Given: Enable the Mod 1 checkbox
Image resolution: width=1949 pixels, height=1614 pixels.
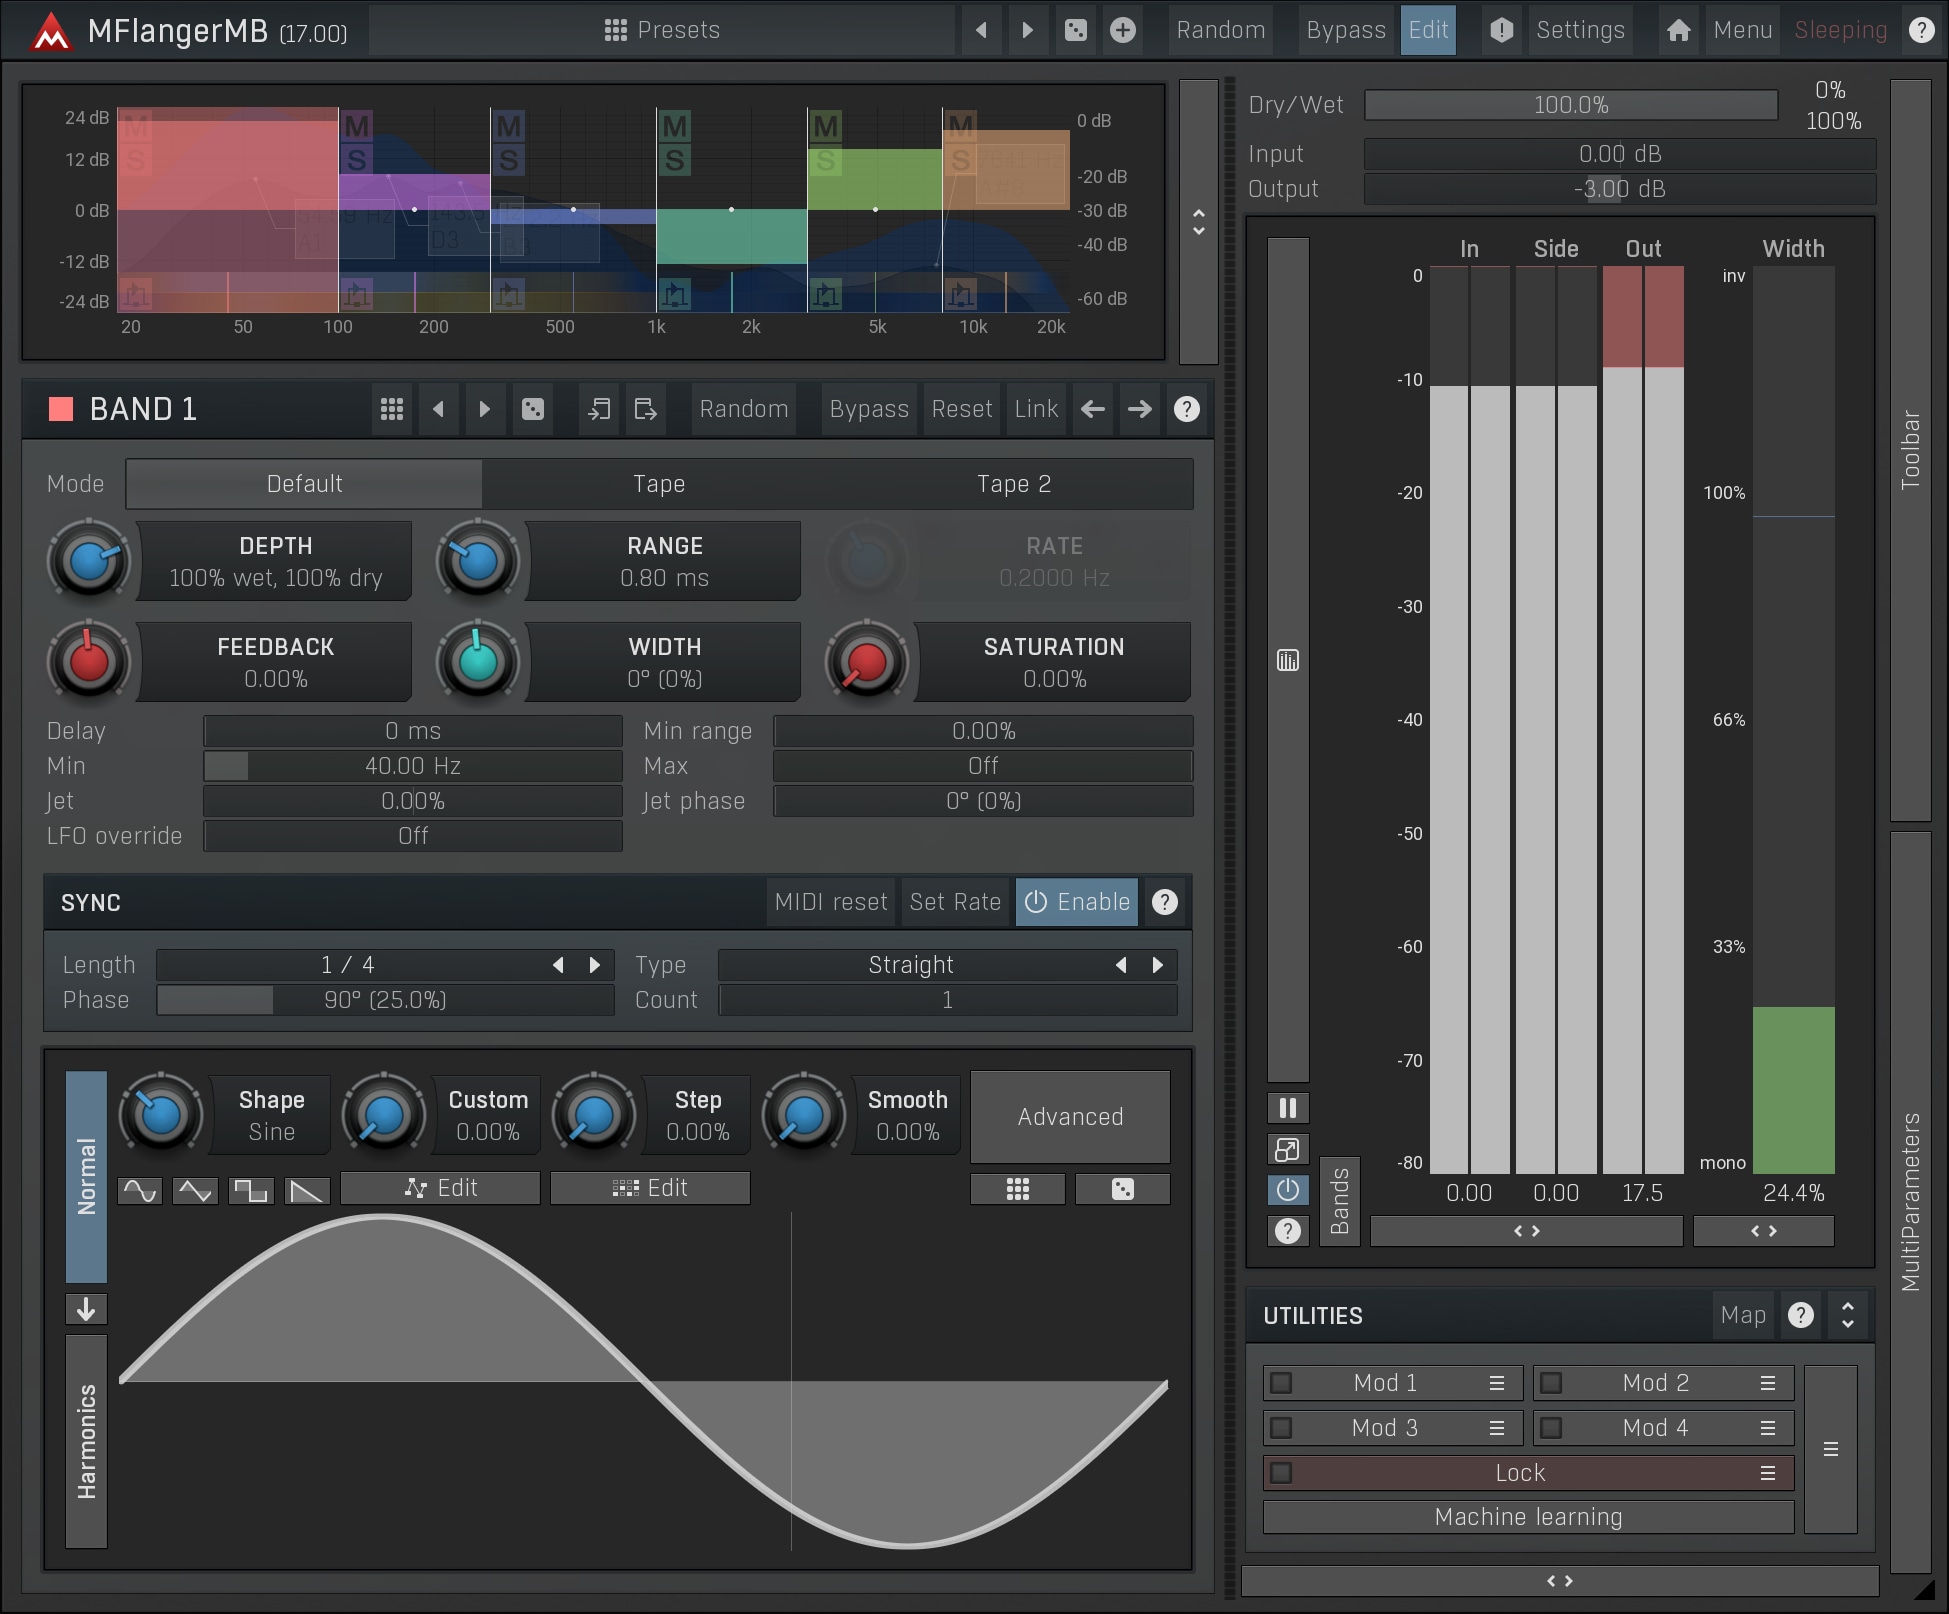Looking at the screenshot, I should tap(1281, 1383).
